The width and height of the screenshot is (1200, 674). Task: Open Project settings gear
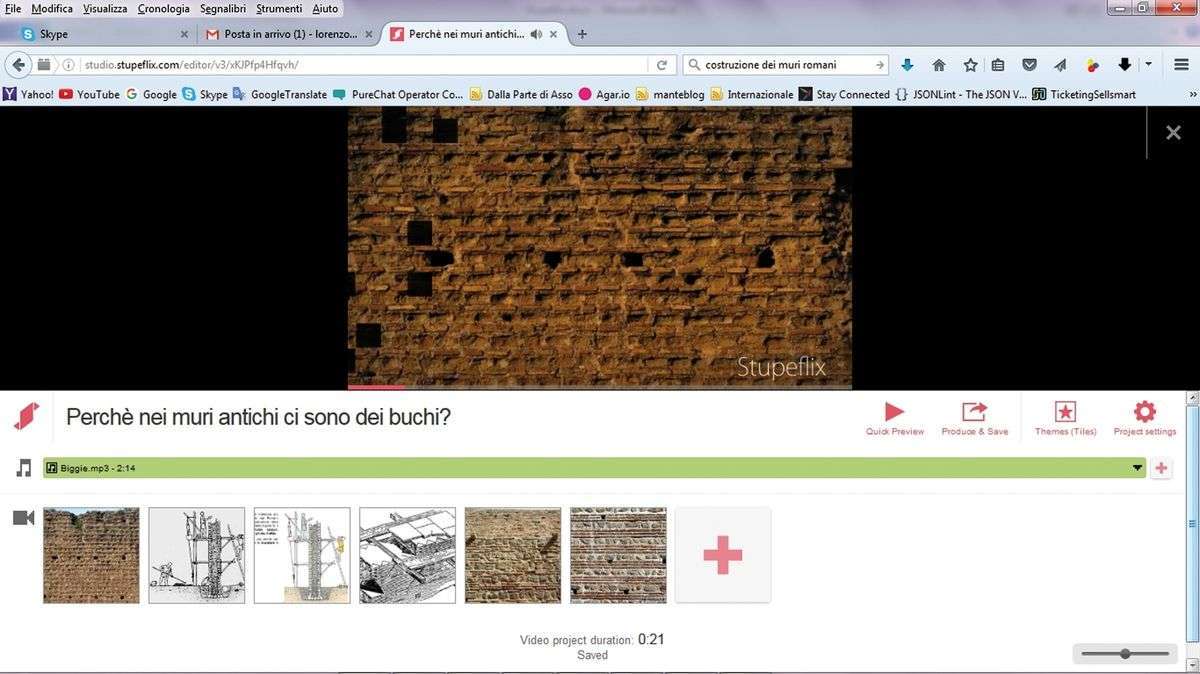1144,412
